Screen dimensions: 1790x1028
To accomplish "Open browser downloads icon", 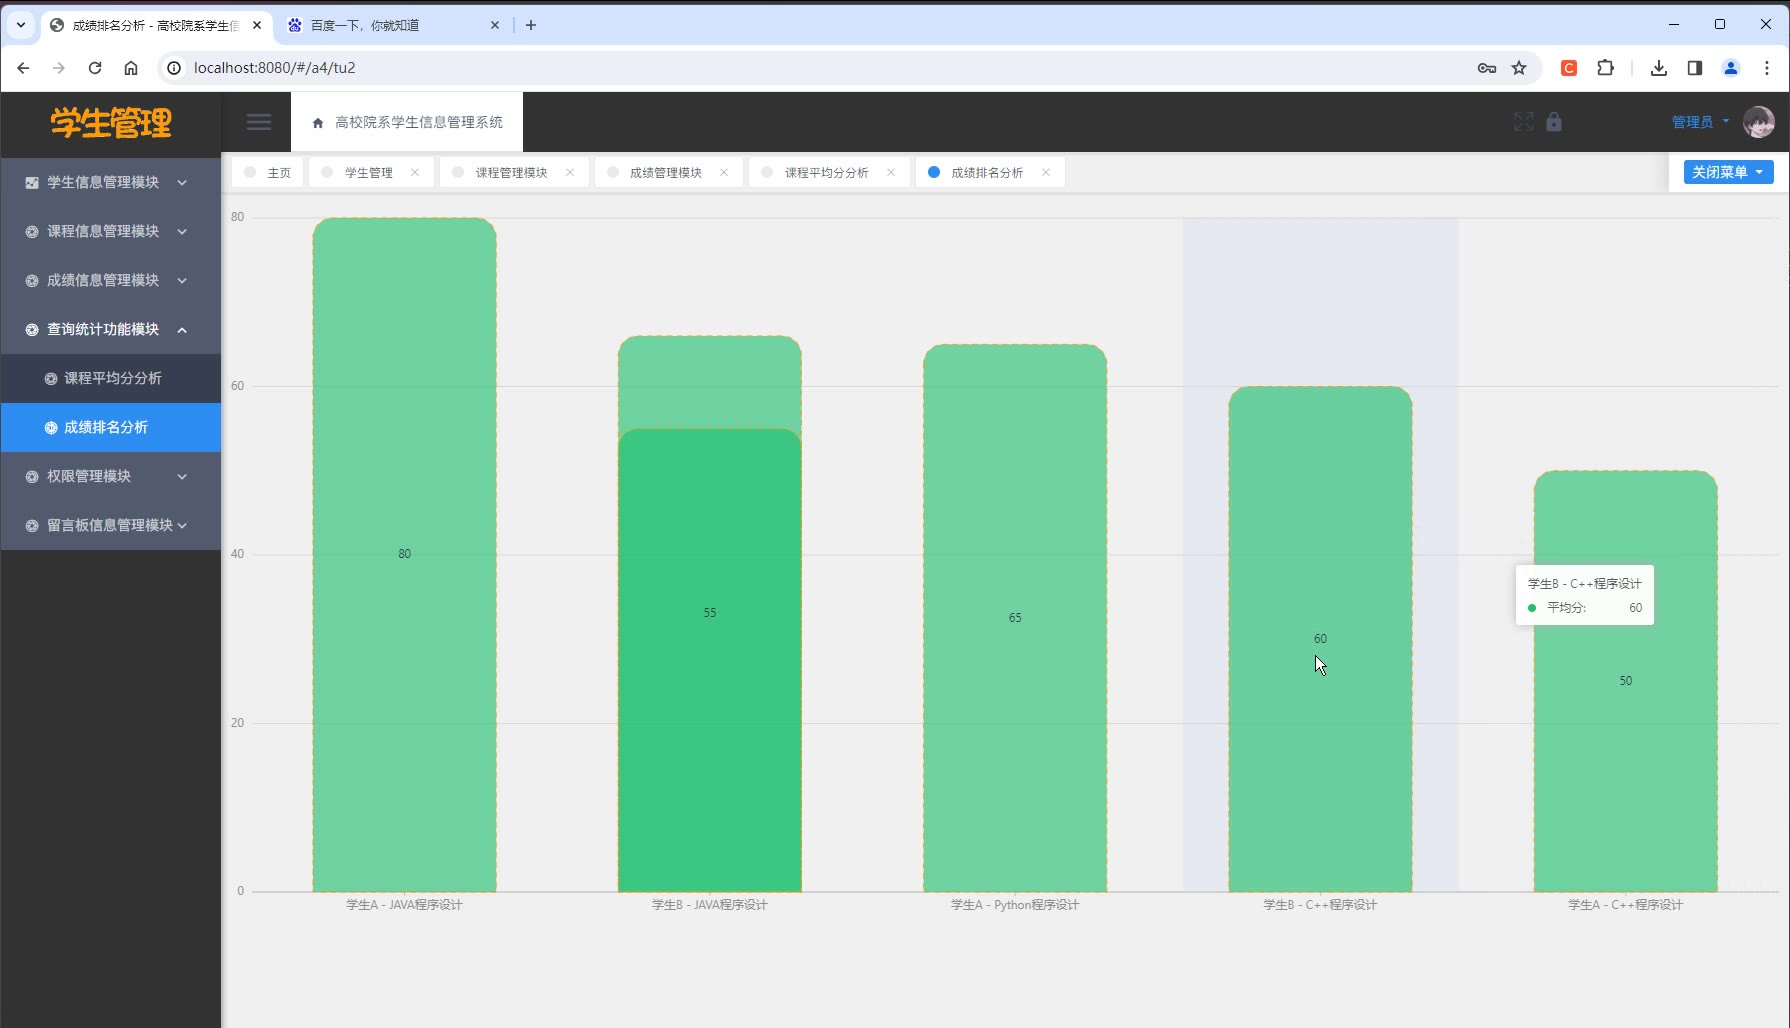I will point(1659,68).
